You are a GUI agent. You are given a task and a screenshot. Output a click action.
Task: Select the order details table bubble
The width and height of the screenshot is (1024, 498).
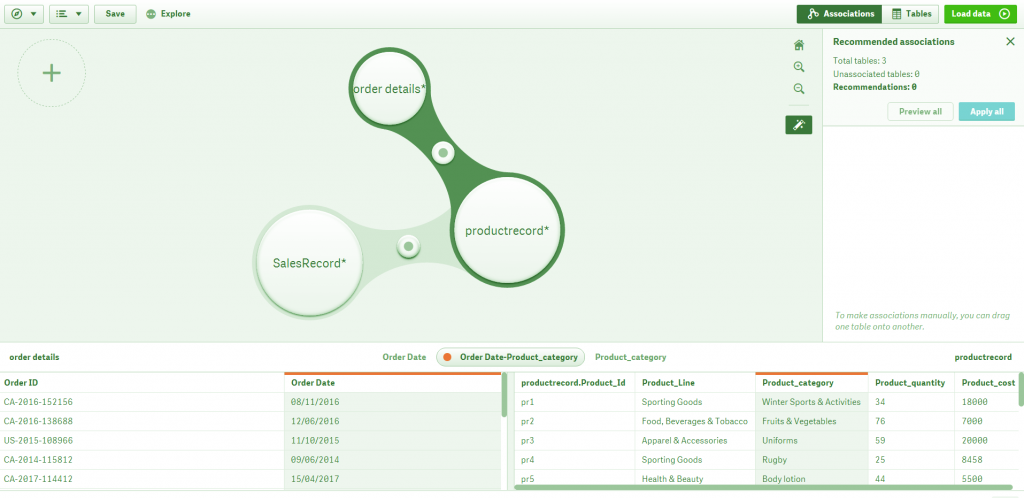pos(391,89)
